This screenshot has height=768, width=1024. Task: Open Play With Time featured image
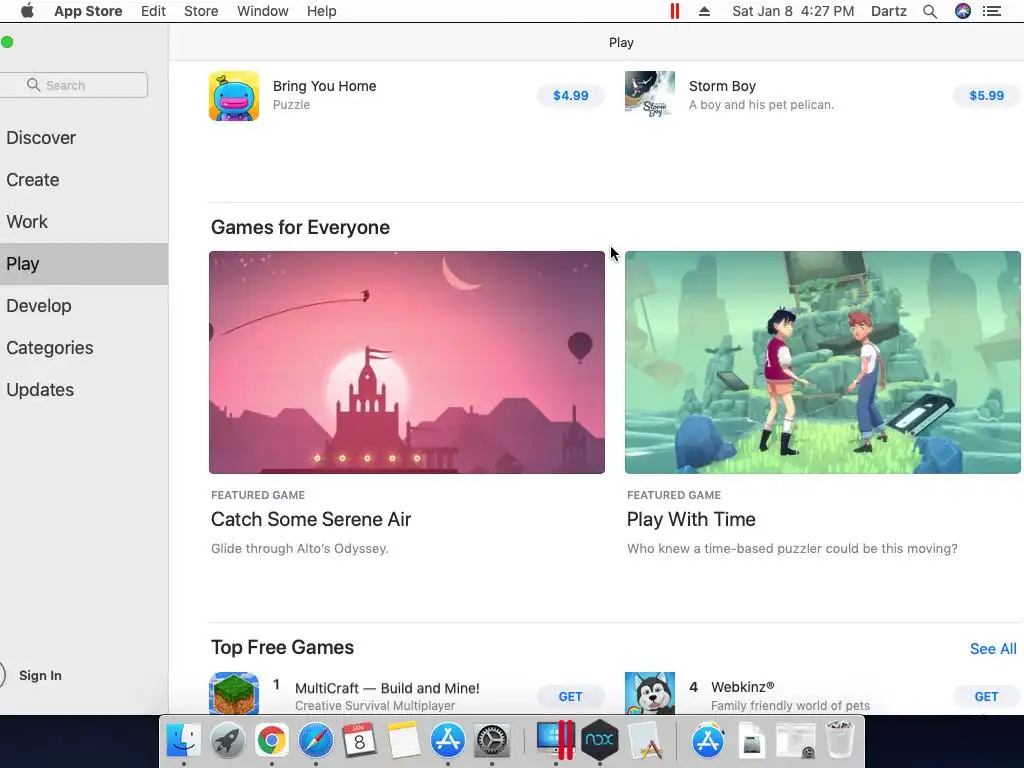(x=823, y=362)
